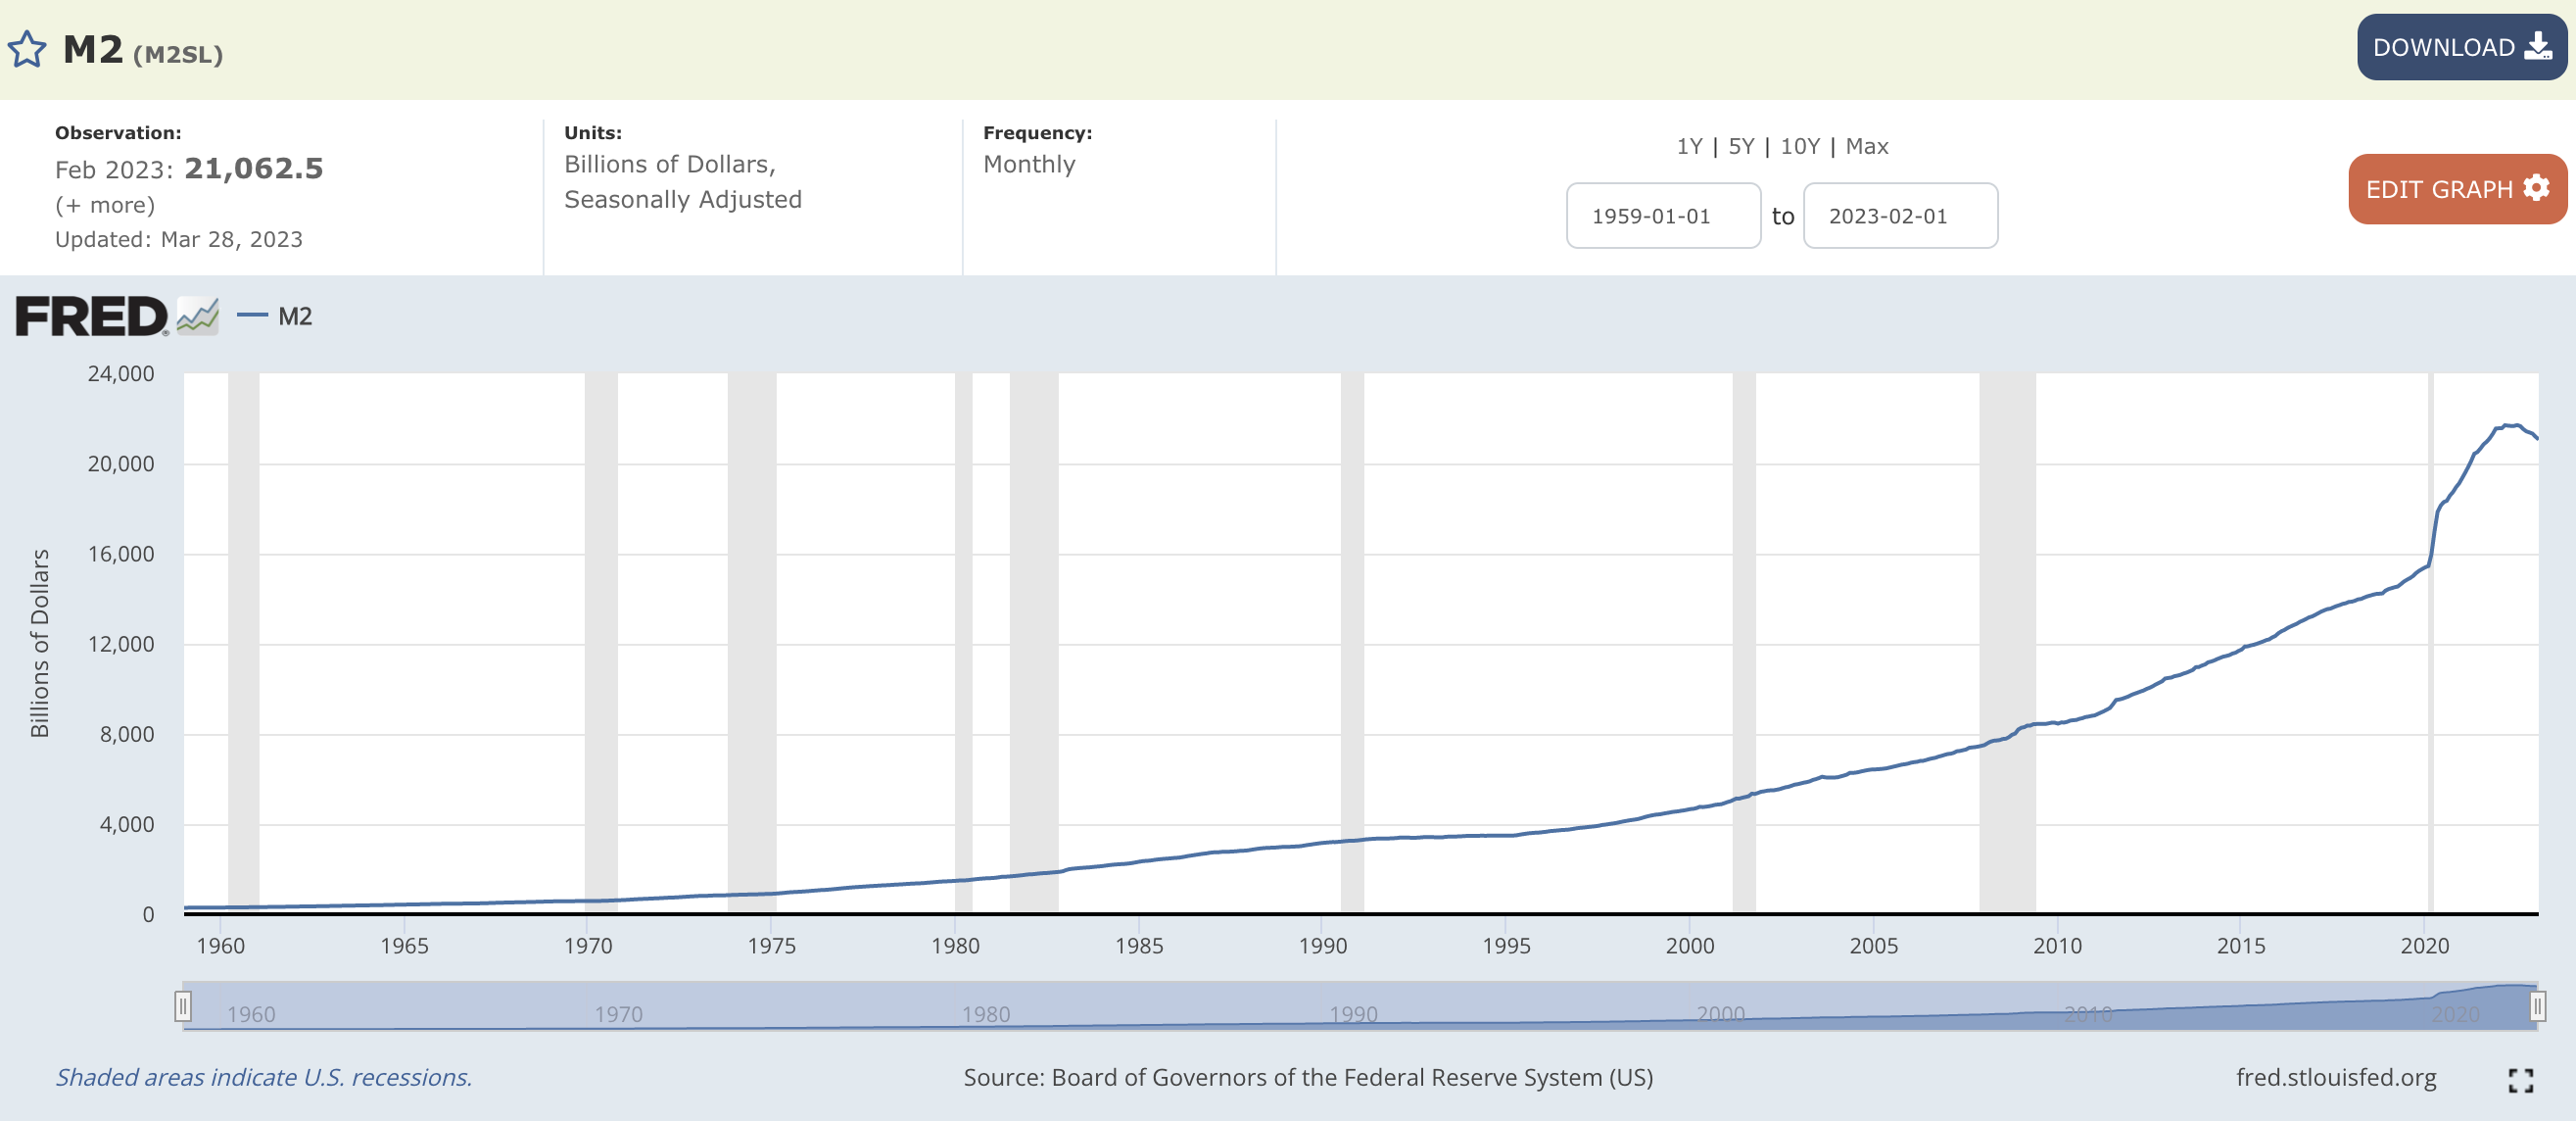Click the 2020 x-axis label on chart
This screenshot has width=2576, height=1121.
[x=2425, y=946]
